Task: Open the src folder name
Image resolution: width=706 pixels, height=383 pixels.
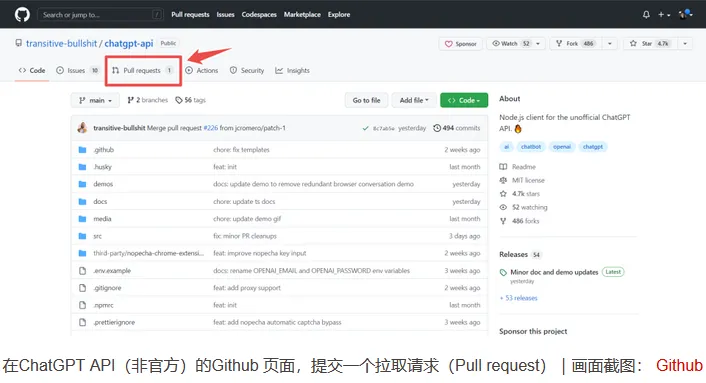Action: [x=97, y=236]
